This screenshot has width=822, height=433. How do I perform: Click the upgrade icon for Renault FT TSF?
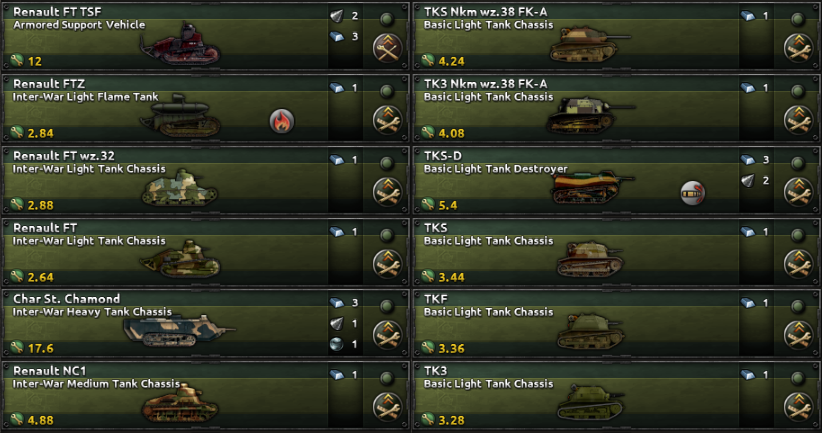tap(387, 48)
